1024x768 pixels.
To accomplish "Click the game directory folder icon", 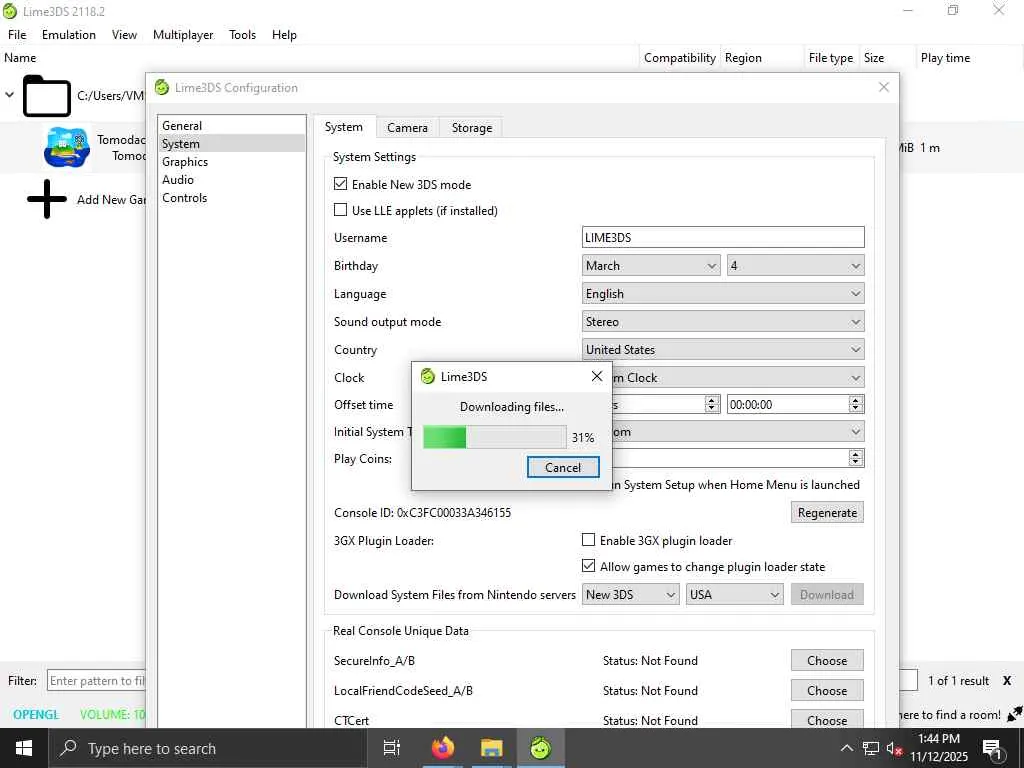I will [x=46, y=96].
